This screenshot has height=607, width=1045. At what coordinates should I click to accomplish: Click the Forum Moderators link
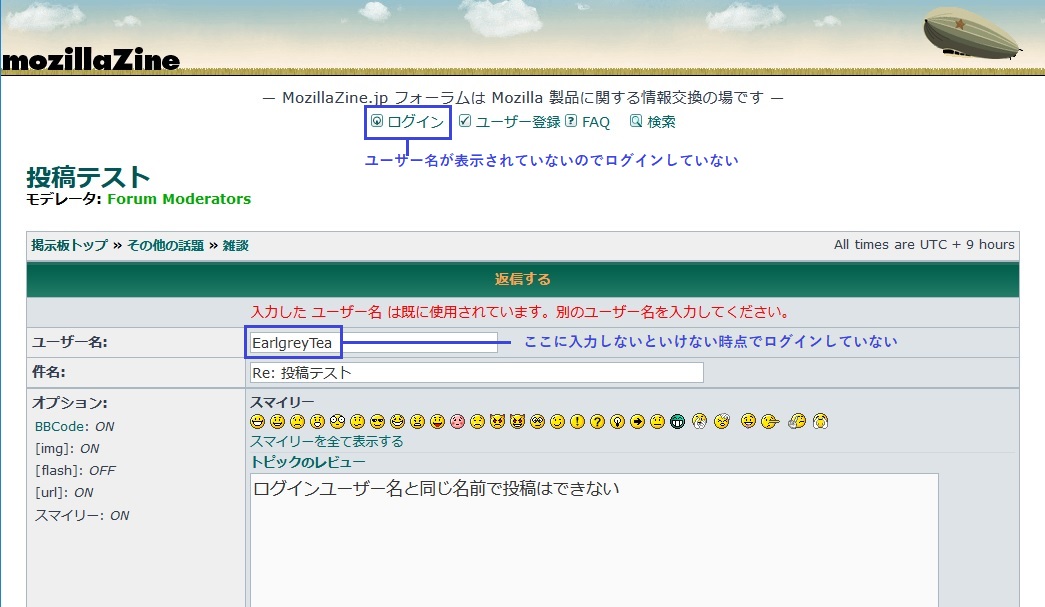click(x=179, y=199)
